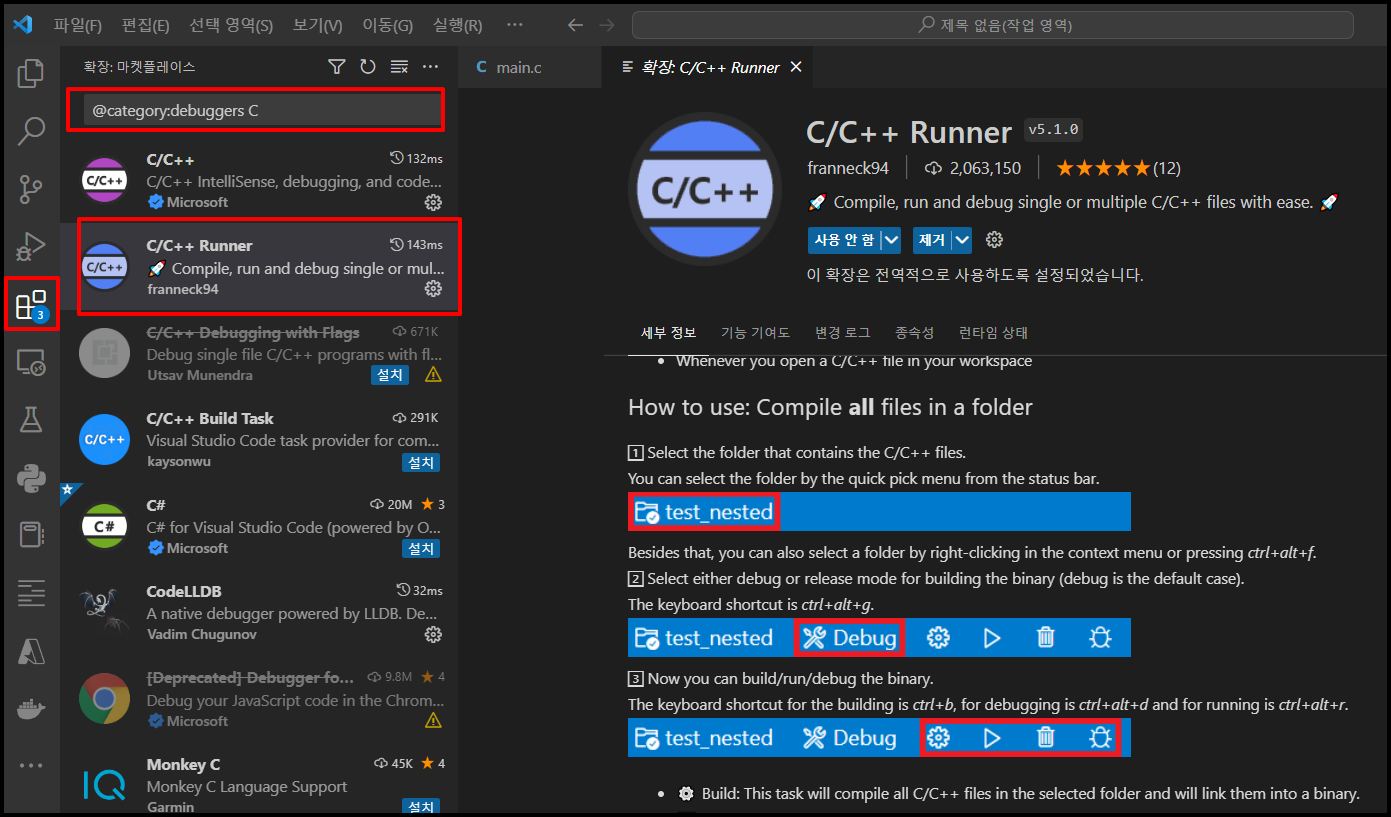
Task: Select the 변경 로그 tab
Action: coord(843,333)
